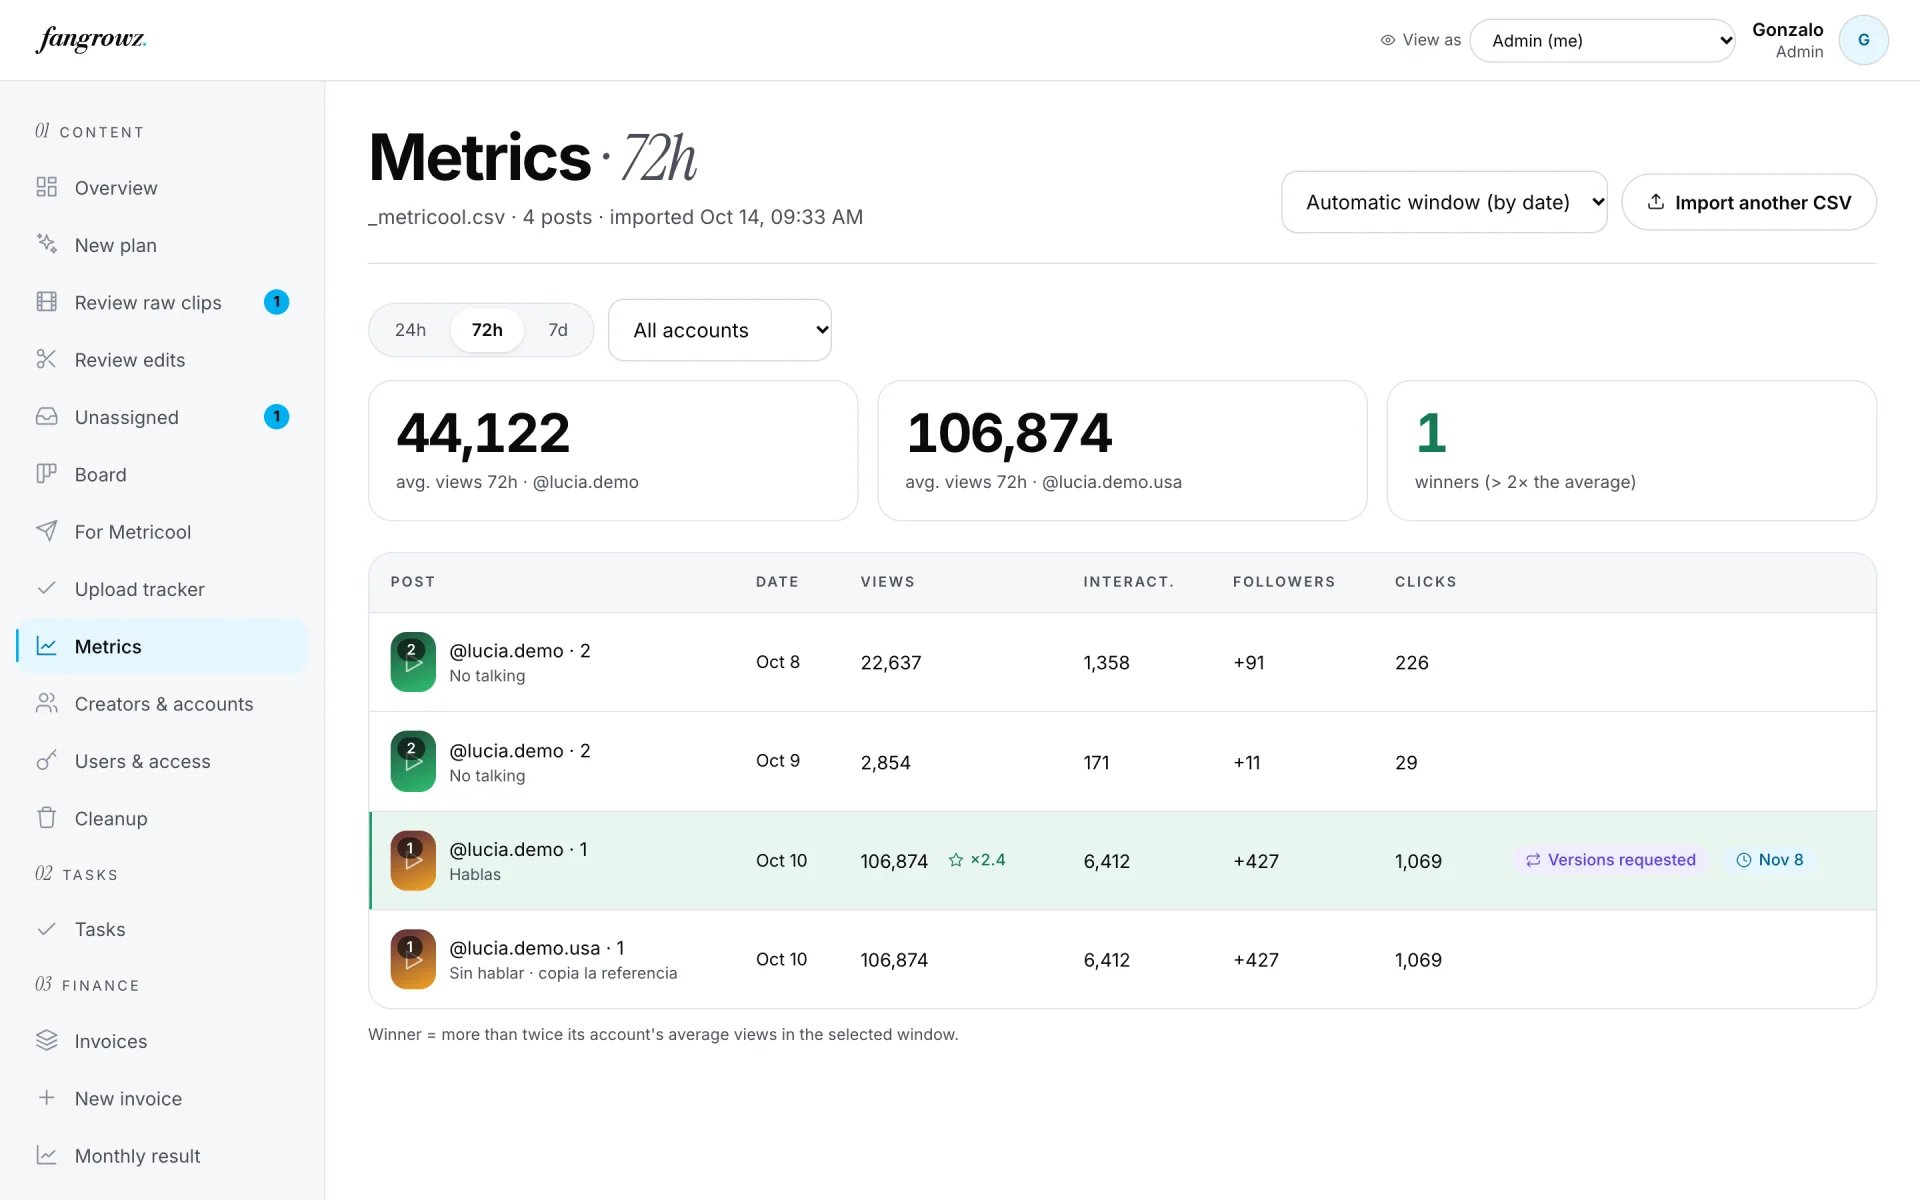Click the Versions requested badge
The width and height of the screenshot is (1920, 1200).
pos(1611,860)
